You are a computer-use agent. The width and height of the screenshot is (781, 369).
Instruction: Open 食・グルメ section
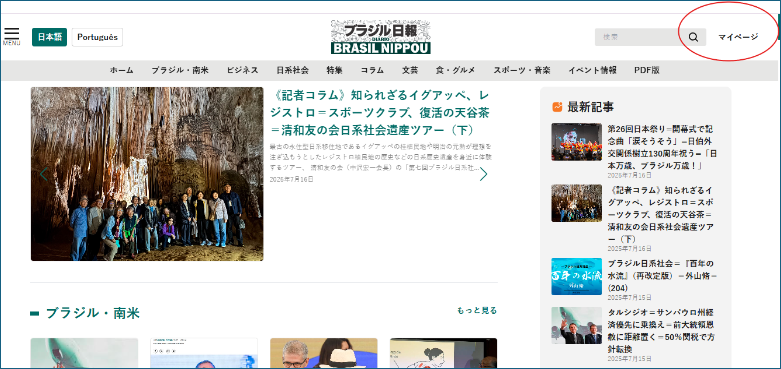click(x=456, y=70)
